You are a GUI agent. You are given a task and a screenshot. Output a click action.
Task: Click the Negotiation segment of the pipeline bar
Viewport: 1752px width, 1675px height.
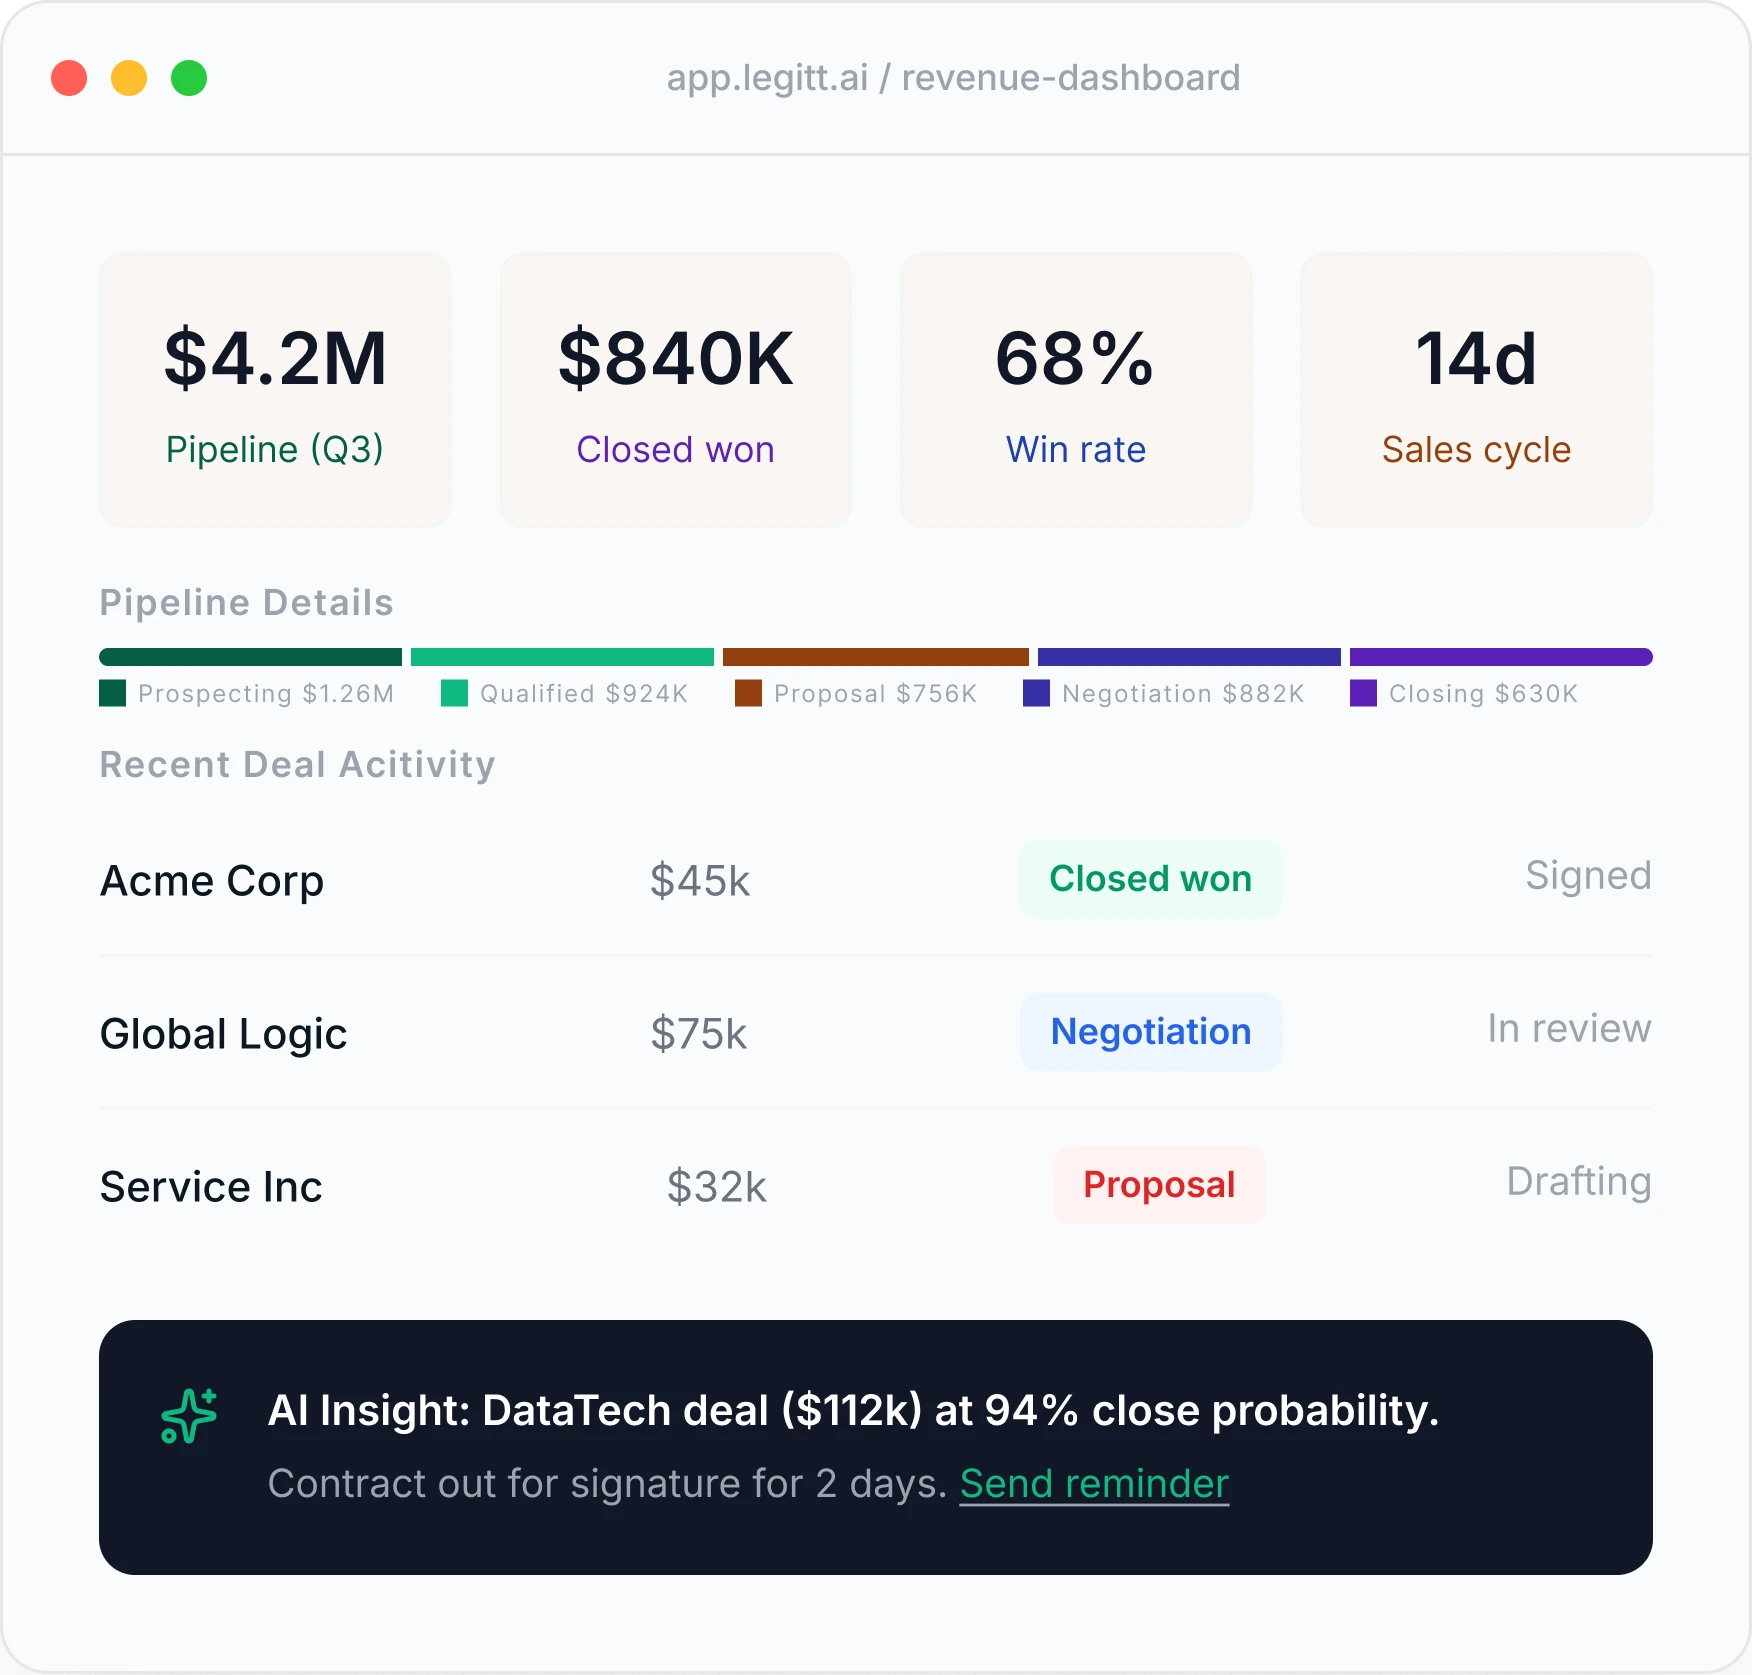[1188, 656]
